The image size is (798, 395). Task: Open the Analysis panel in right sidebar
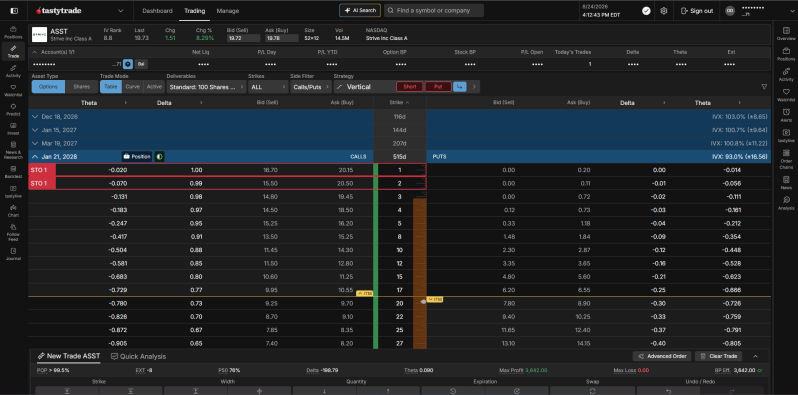click(786, 203)
